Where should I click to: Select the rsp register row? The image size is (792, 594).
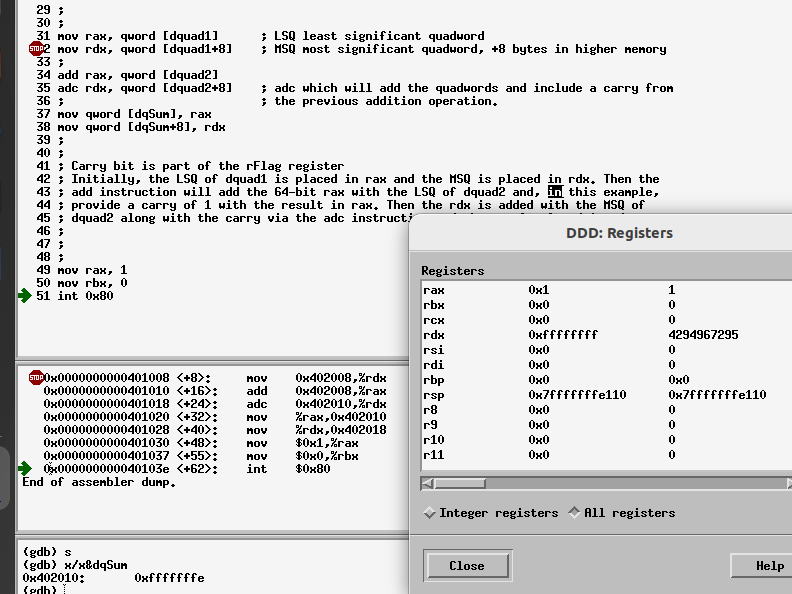[606, 394]
